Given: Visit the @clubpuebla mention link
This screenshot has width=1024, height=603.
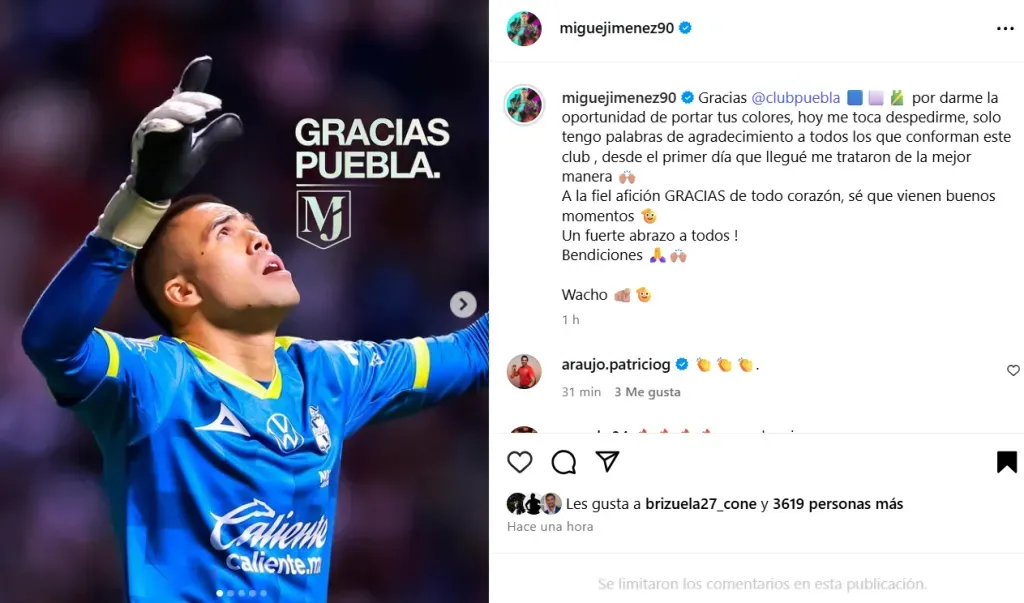Looking at the screenshot, I should 795,98.
